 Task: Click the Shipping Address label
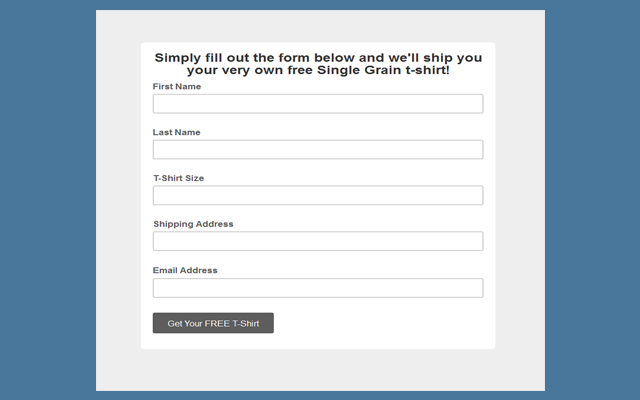[x=193, y=224]
